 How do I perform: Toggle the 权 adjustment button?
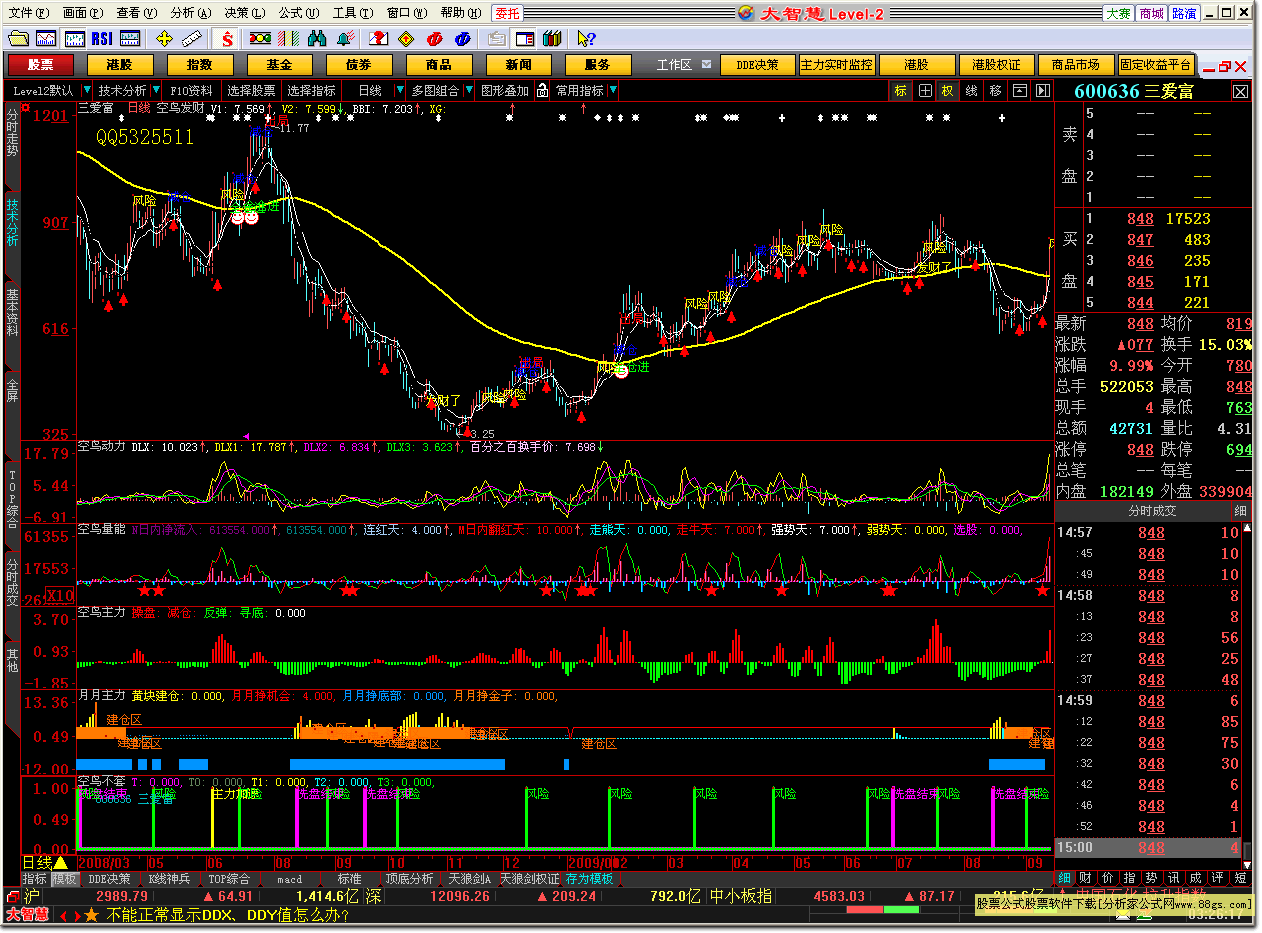coord(948,90)
